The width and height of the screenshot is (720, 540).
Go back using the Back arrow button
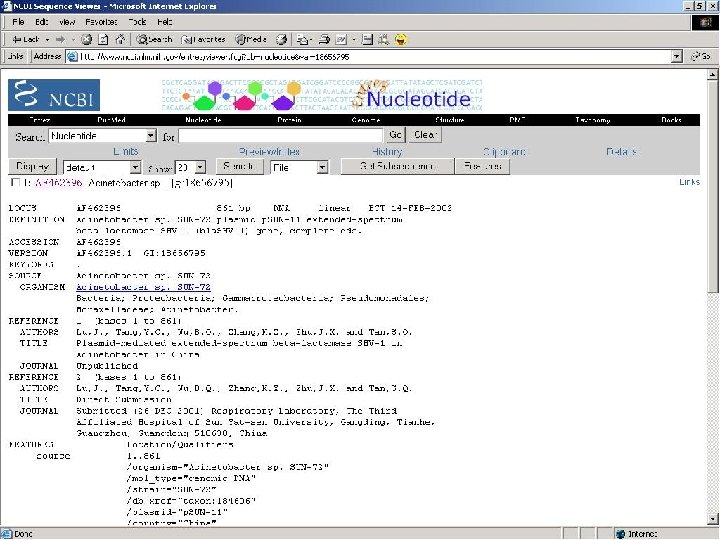[x=25, y=39]
